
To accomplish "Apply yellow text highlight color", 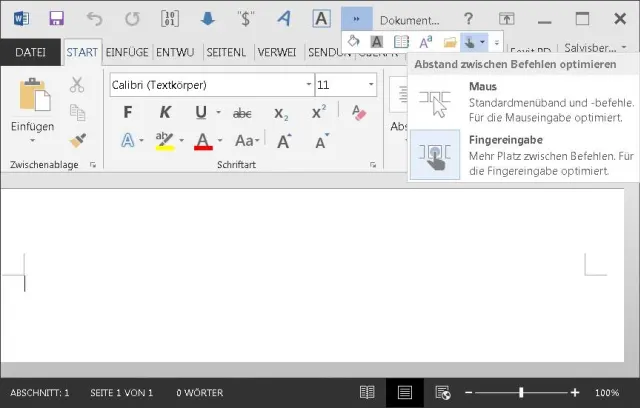I will tap(164, 141).
